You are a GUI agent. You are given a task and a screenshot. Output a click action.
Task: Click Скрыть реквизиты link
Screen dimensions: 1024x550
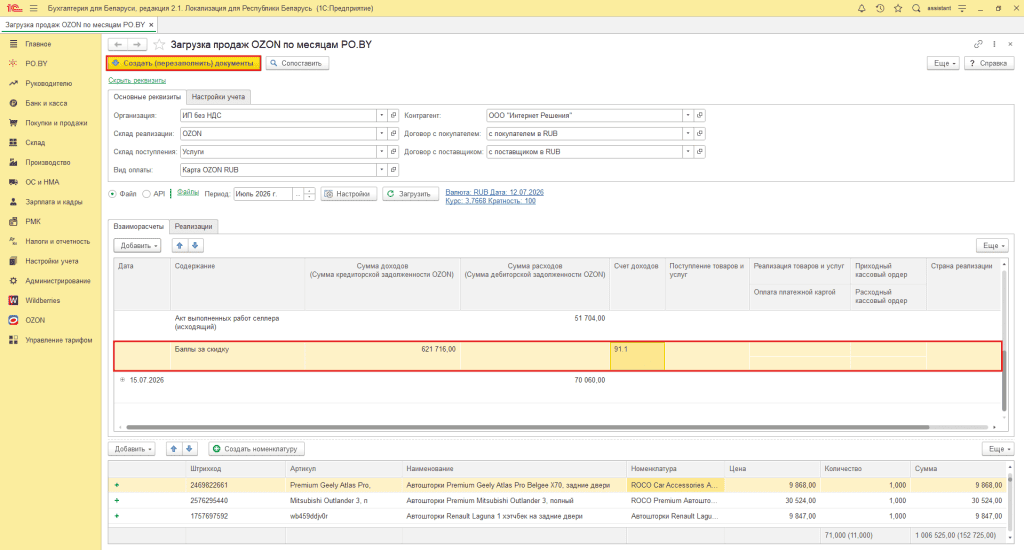(137, 80)
